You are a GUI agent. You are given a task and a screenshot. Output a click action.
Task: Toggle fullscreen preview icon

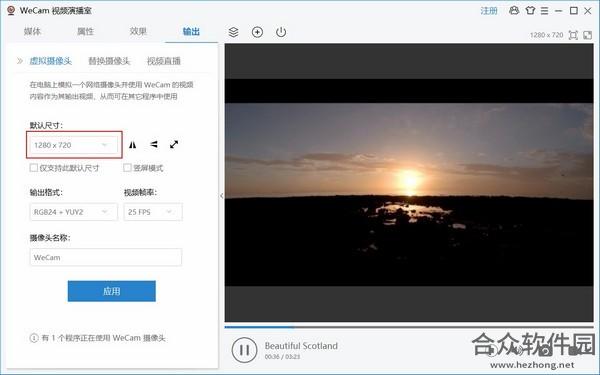click(587, 35)
